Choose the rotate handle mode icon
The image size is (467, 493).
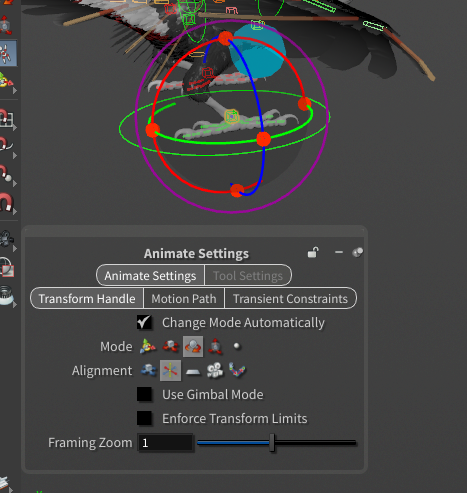point(193,347)
